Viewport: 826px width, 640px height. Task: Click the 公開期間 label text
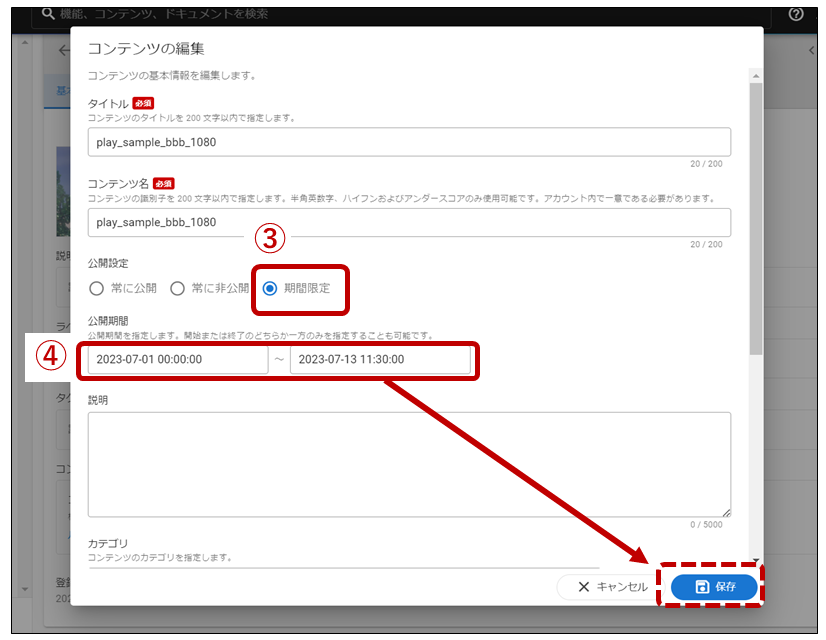coord(108,321)
